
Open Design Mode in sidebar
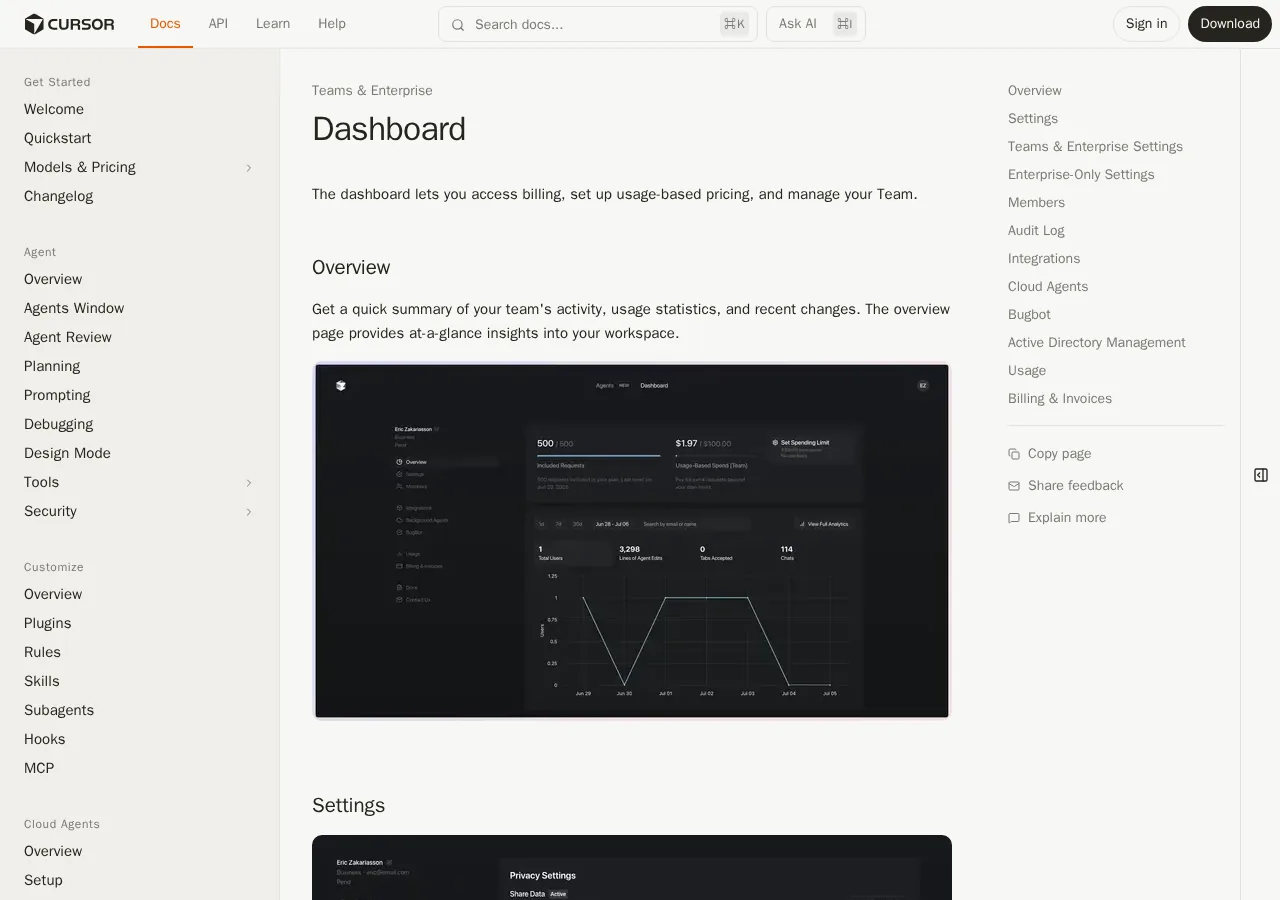(67, 453)
